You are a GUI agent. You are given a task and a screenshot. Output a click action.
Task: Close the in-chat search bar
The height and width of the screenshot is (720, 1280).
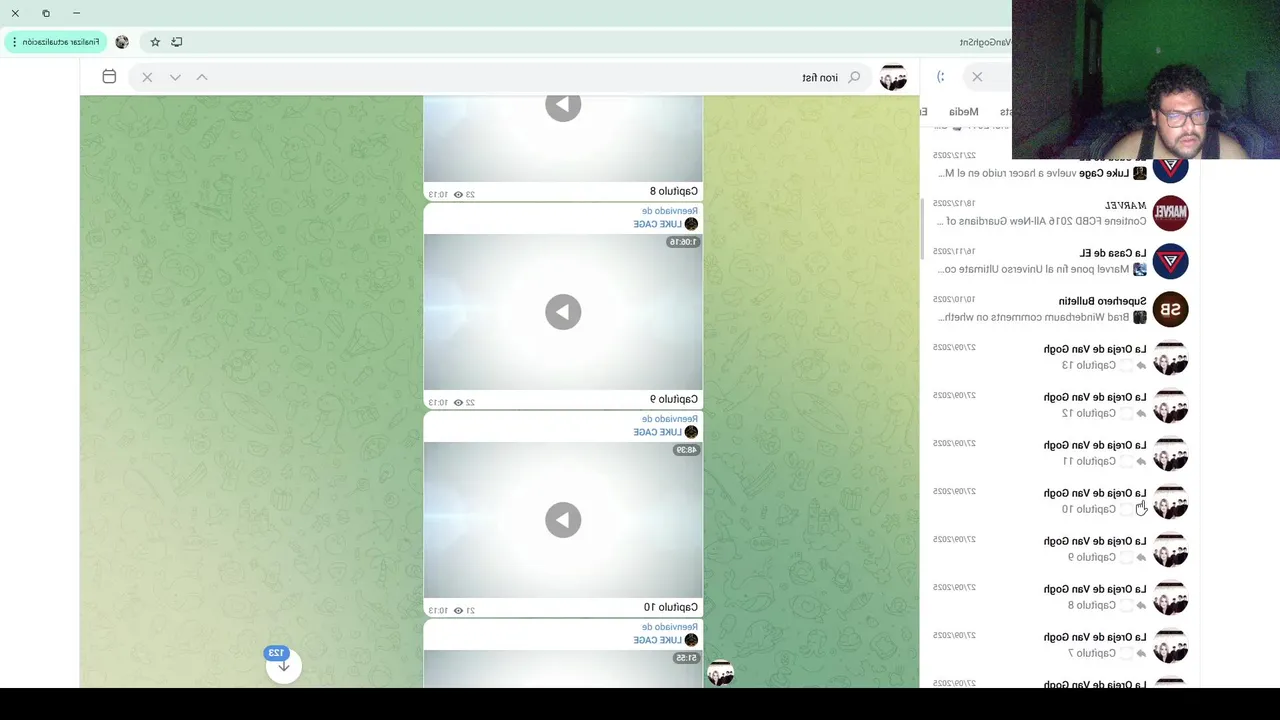click(x=147, y=77)
